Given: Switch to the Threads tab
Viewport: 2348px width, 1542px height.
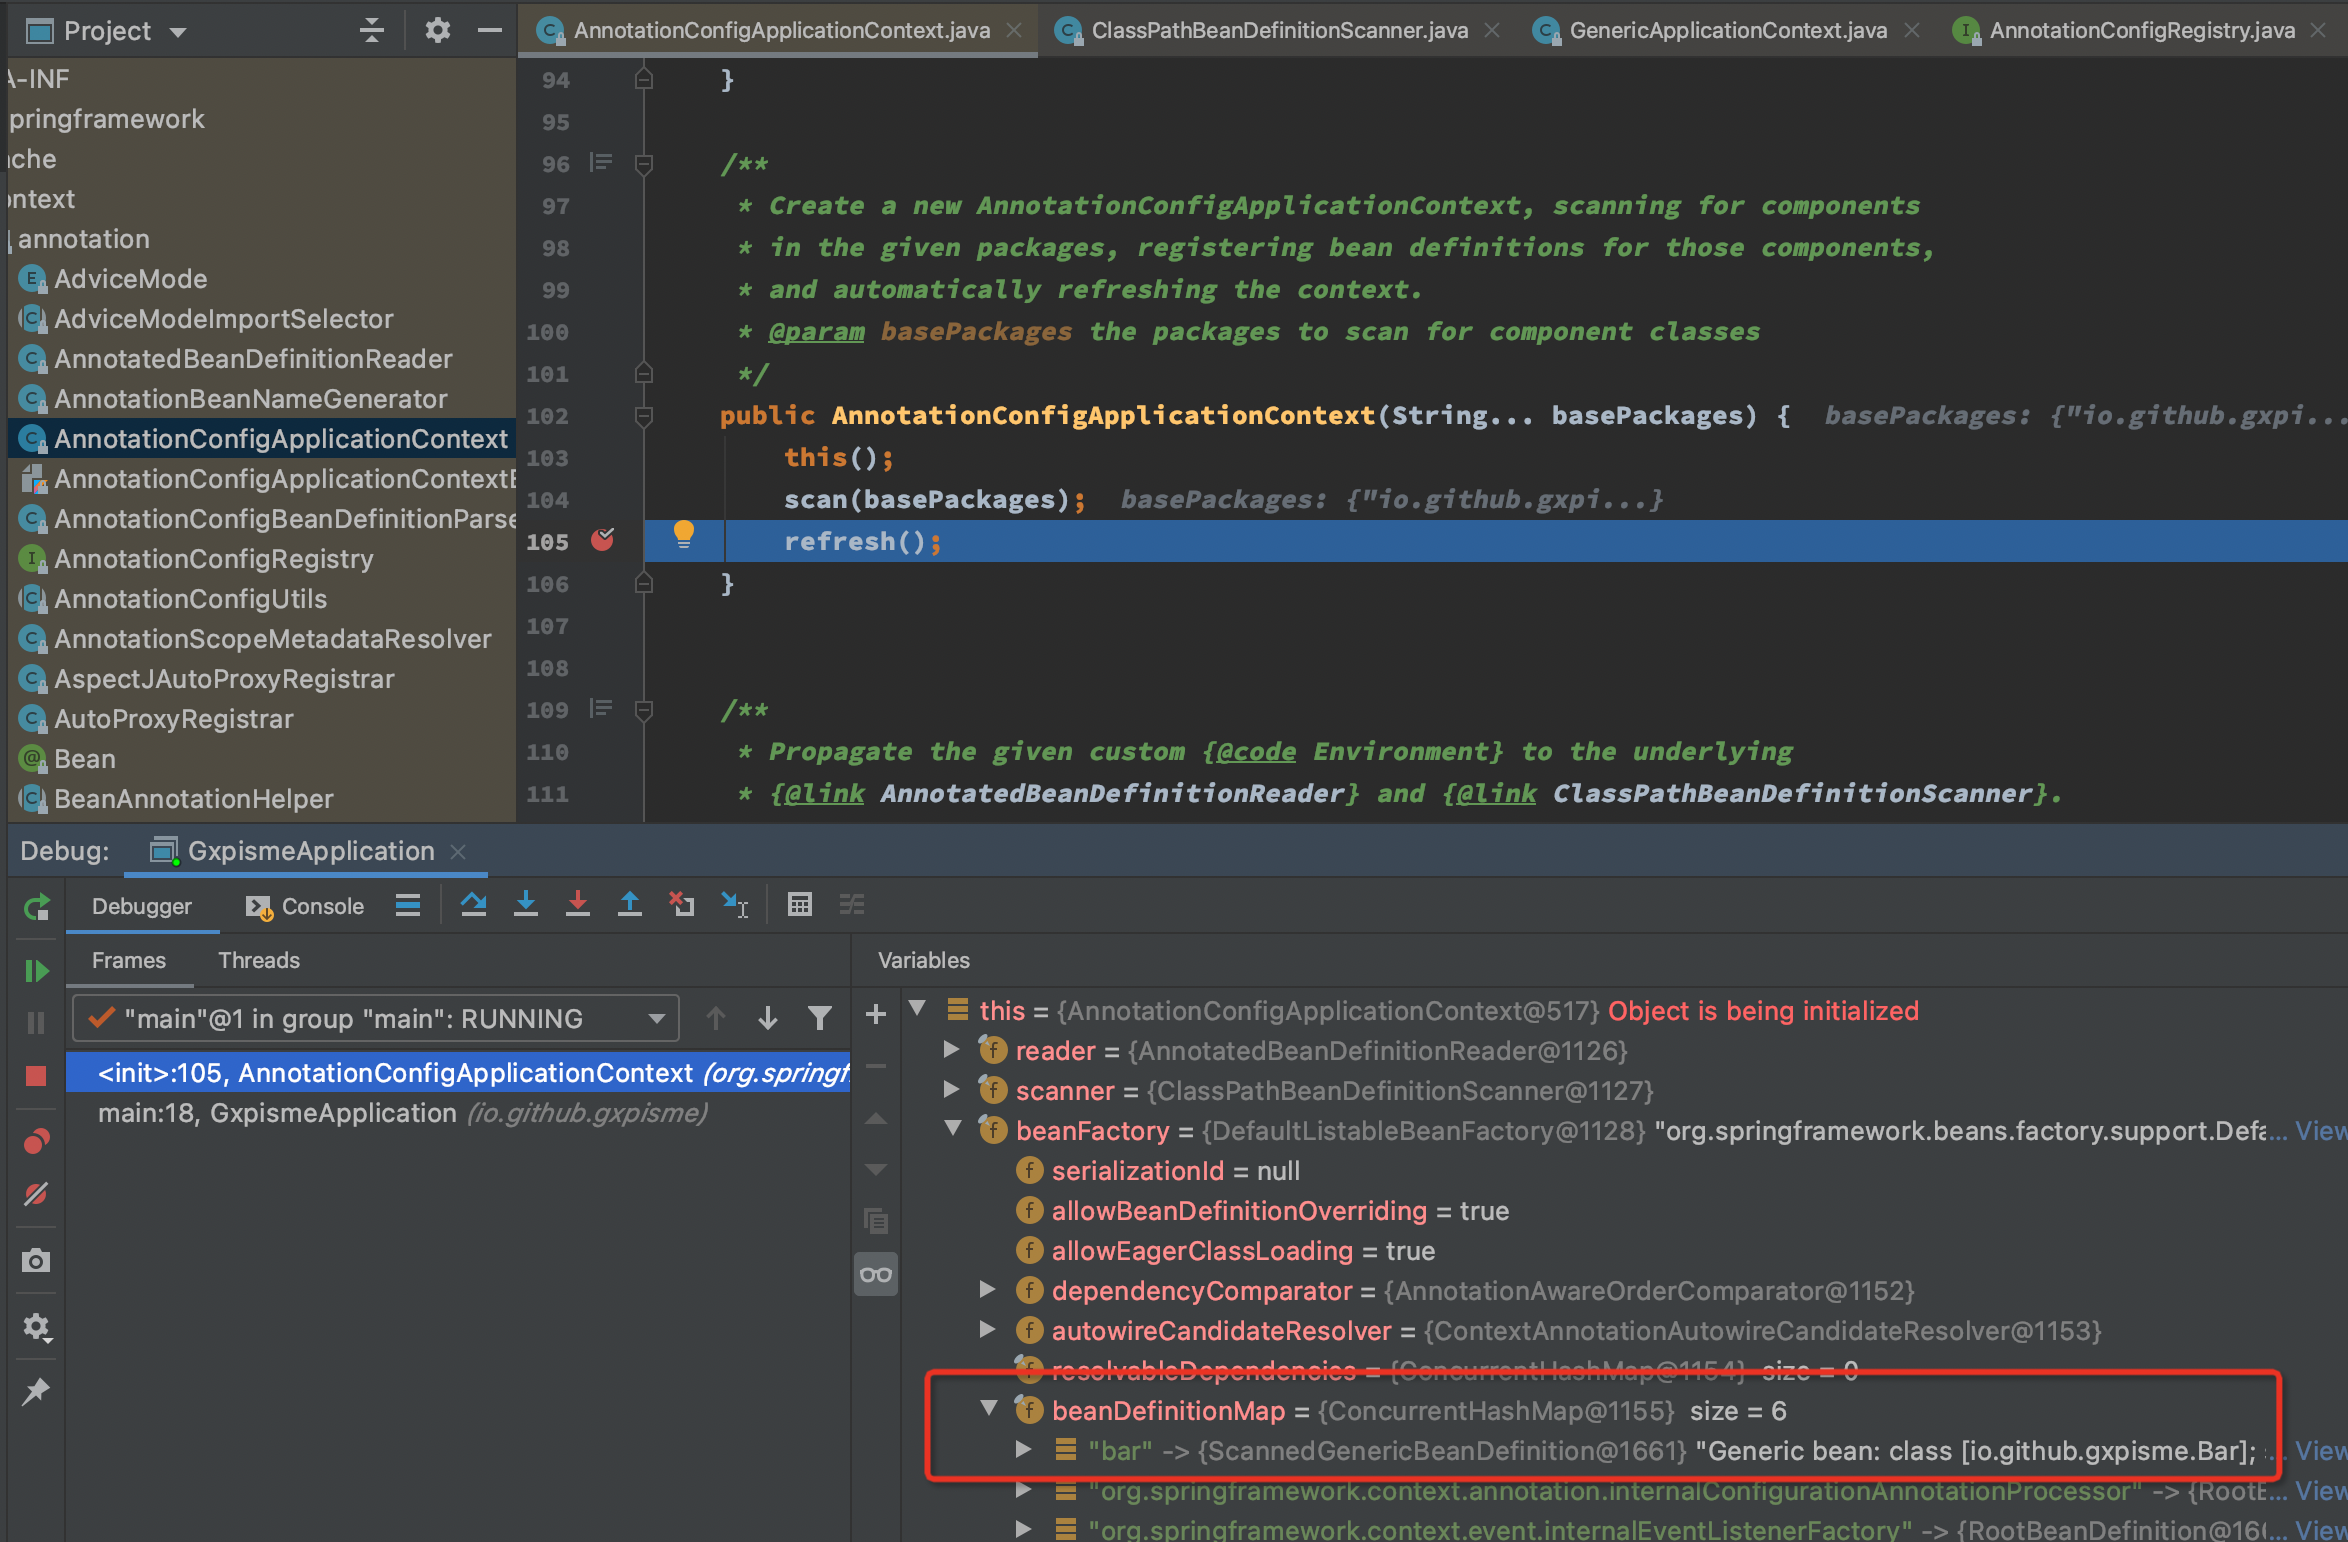Looking at the screenshot, I should (x=259, y=960).
